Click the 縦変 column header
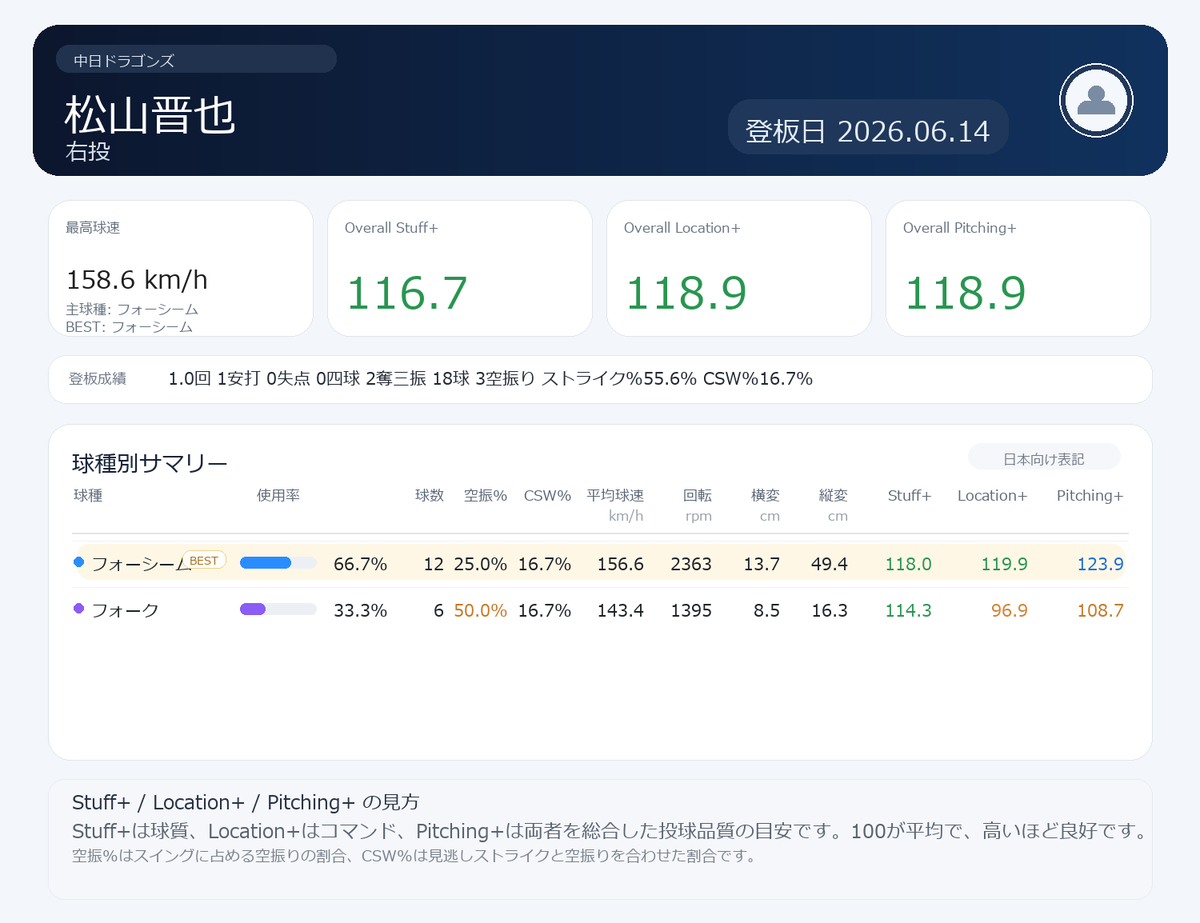The image size is (1200, 923). click(x=833, y=495)
